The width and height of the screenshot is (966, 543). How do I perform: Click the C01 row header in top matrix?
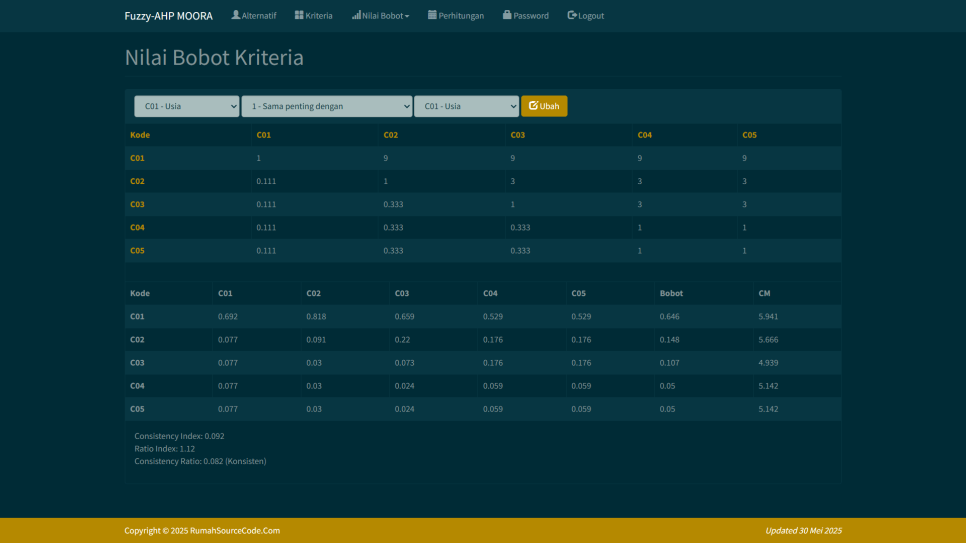pos(138,158)
